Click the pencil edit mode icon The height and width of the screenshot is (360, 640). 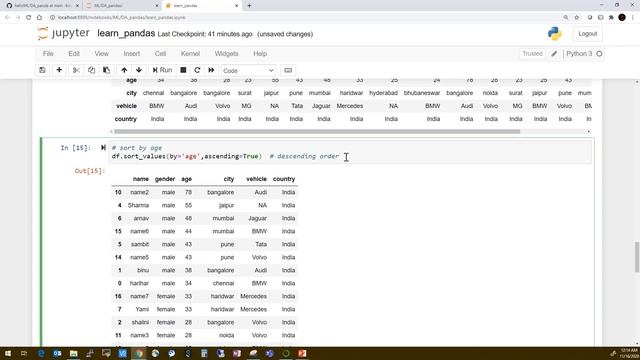point(554,54)
